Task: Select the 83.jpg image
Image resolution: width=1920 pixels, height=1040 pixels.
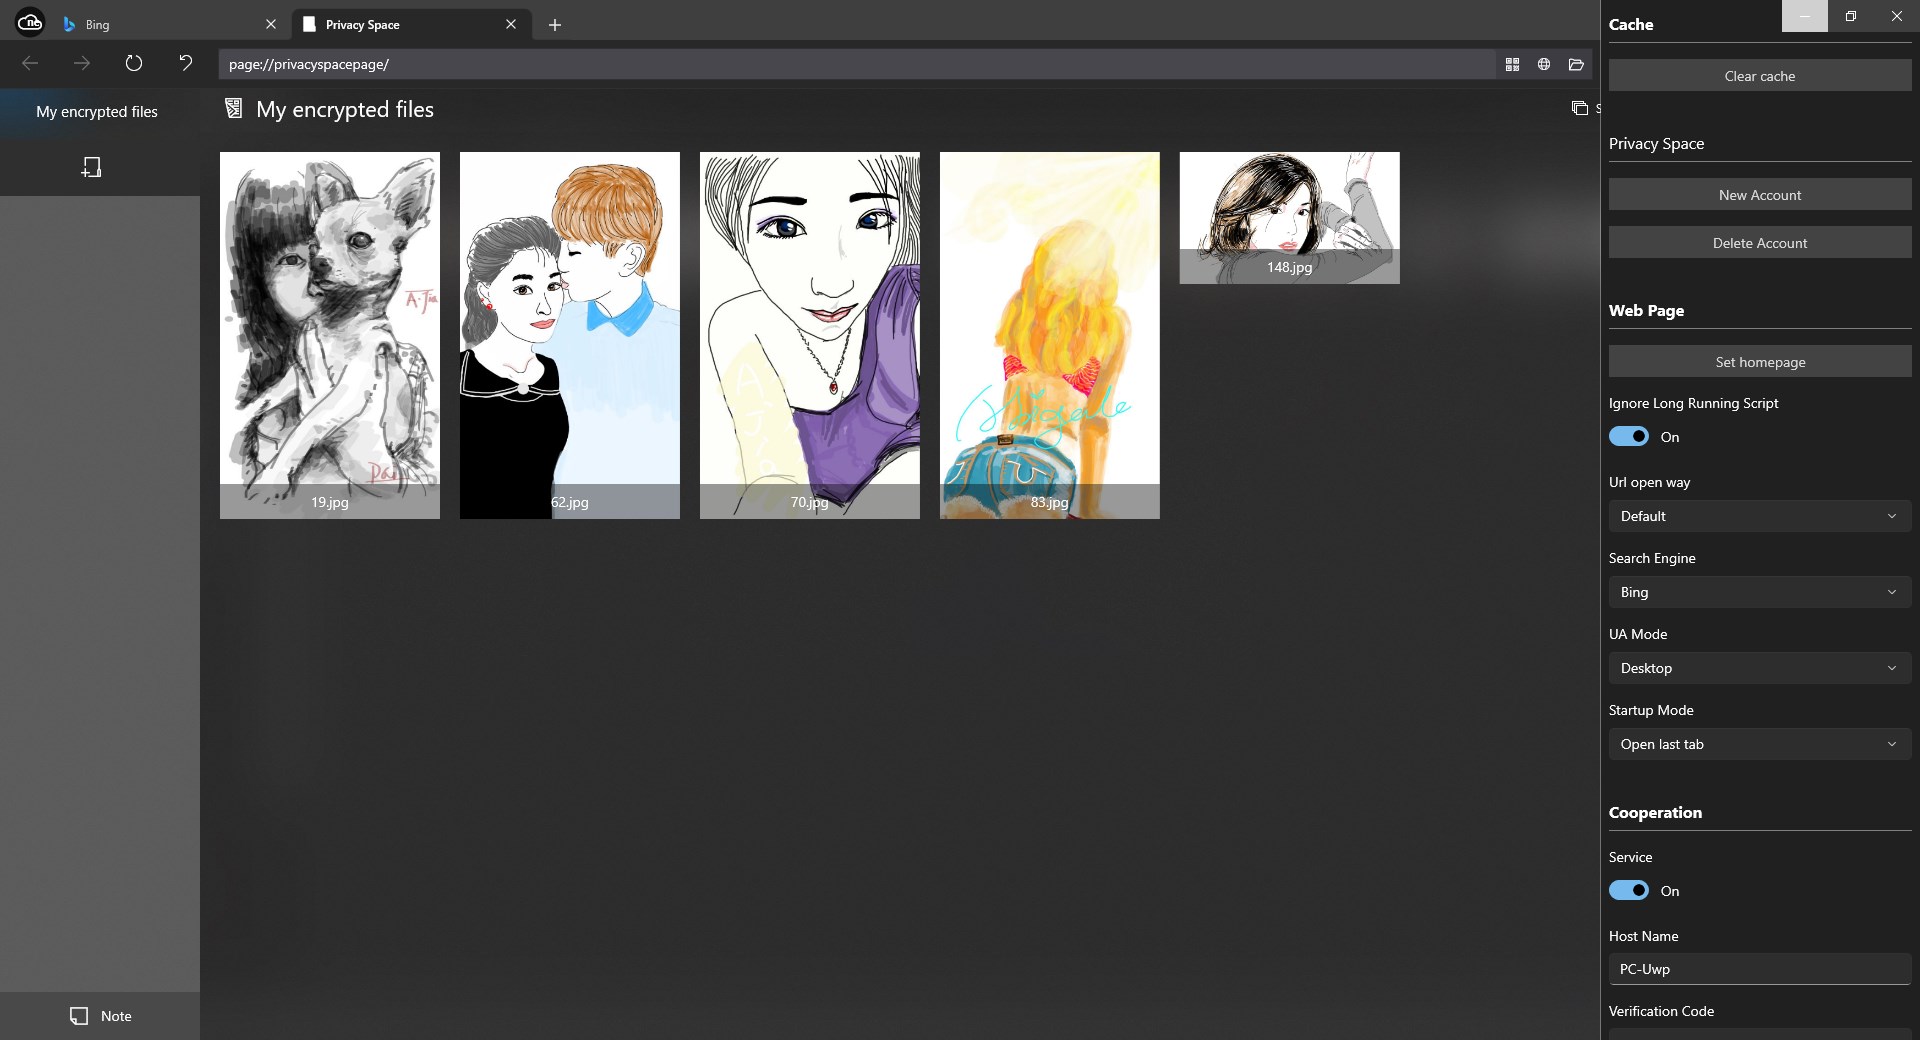Action: click(x=1050, y=335)
